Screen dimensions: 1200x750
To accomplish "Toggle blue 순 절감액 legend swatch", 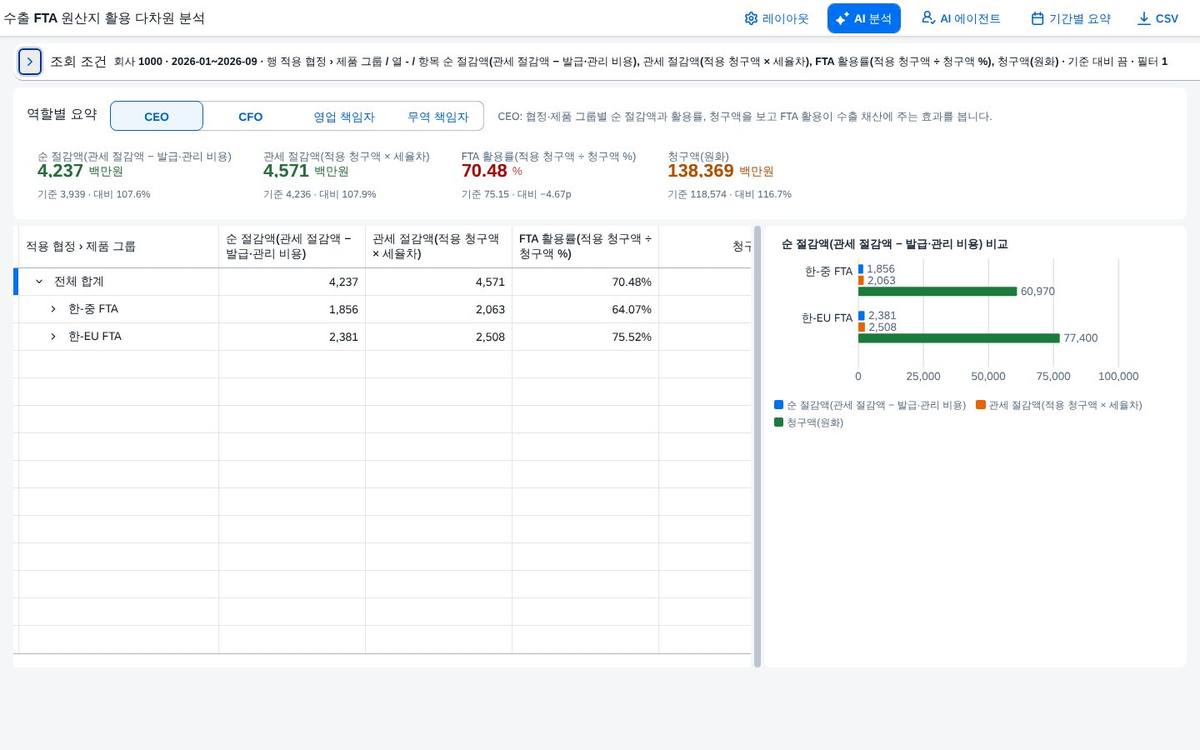I will coord(779,405).
